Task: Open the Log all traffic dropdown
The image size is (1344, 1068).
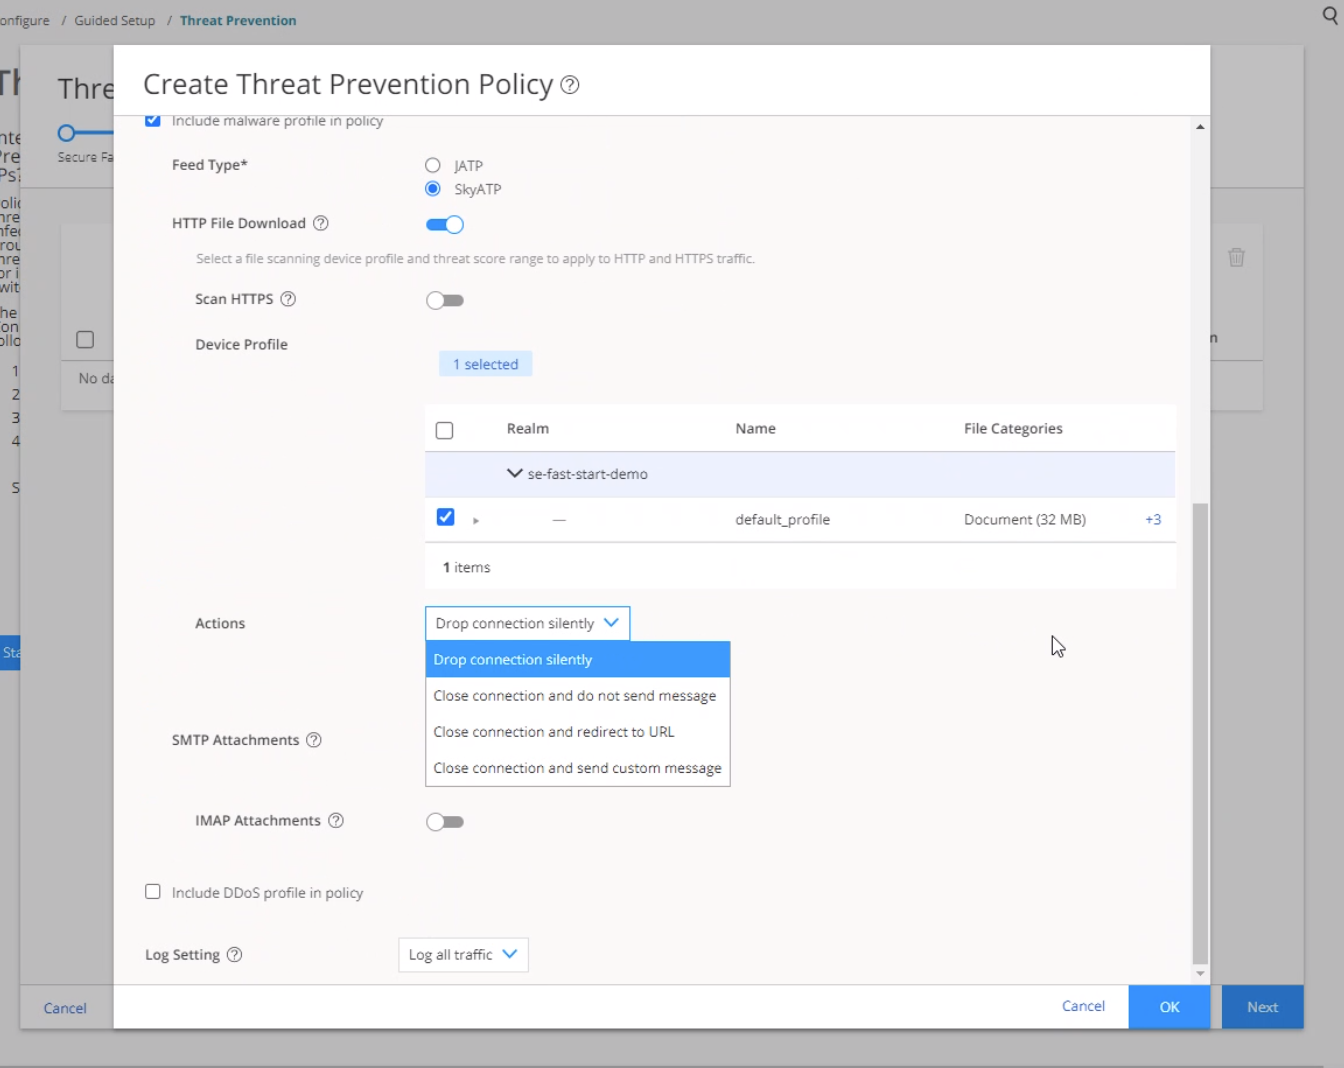Action: pos(463,954)
